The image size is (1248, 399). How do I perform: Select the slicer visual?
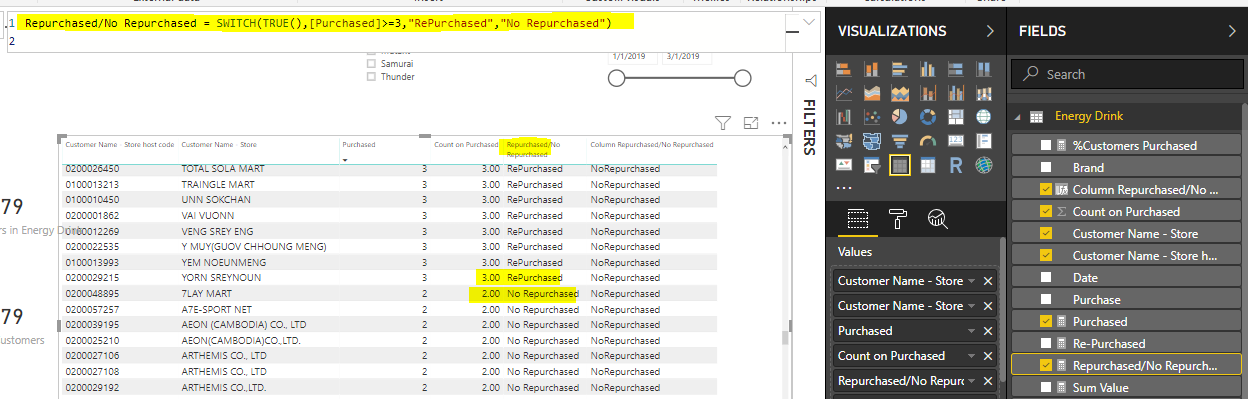point(871,165)
